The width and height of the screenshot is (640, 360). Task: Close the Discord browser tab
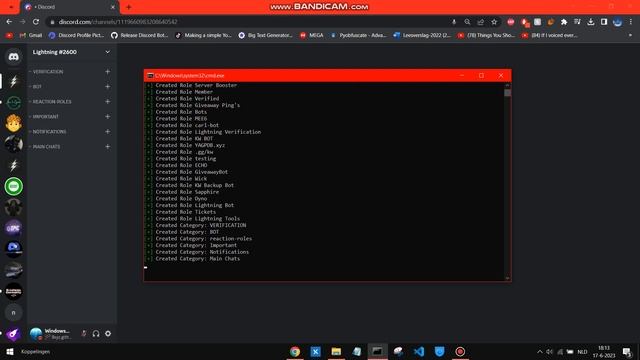coord(113,7)
